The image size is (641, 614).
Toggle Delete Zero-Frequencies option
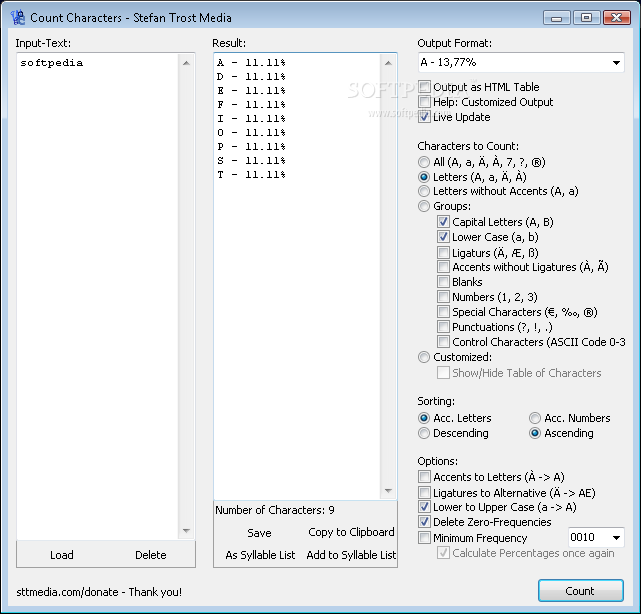[x=424, y=522]
